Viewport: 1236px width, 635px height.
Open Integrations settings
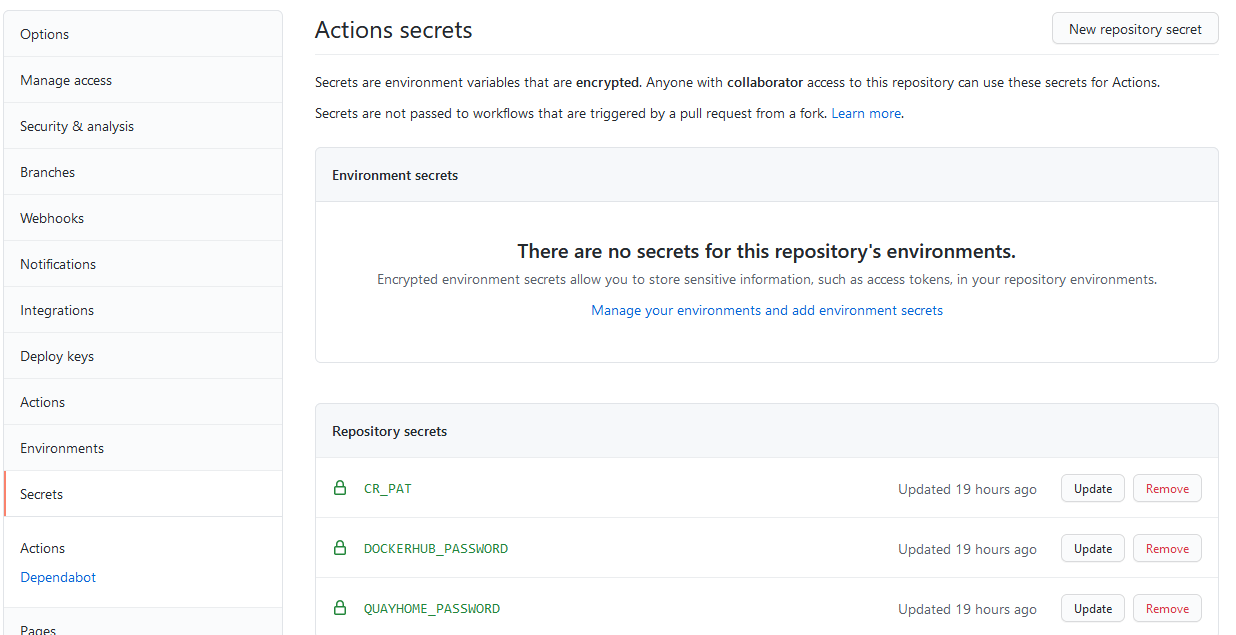(143, 310)
